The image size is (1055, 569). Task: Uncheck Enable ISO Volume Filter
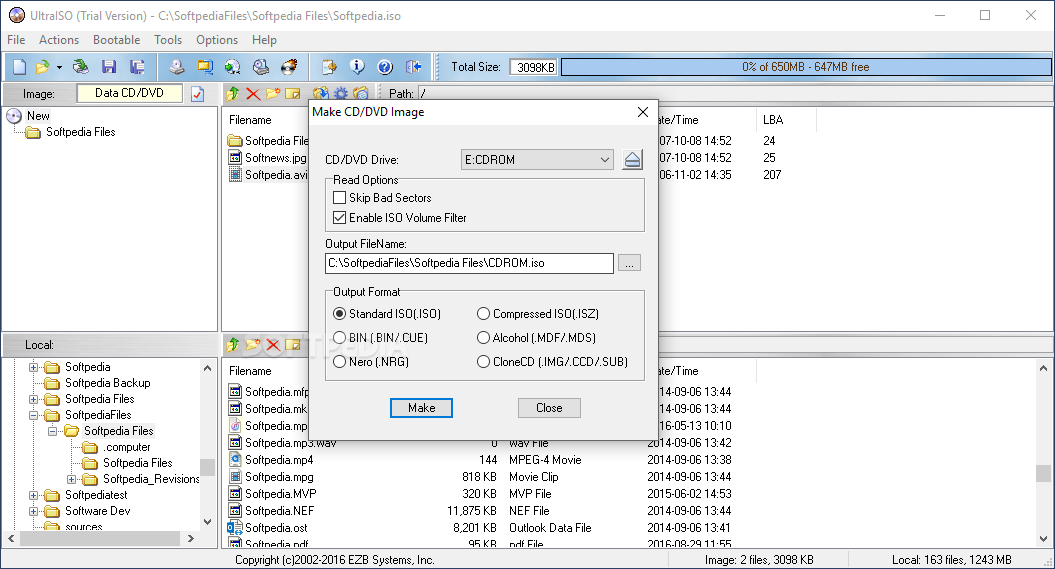click(340, 218)
